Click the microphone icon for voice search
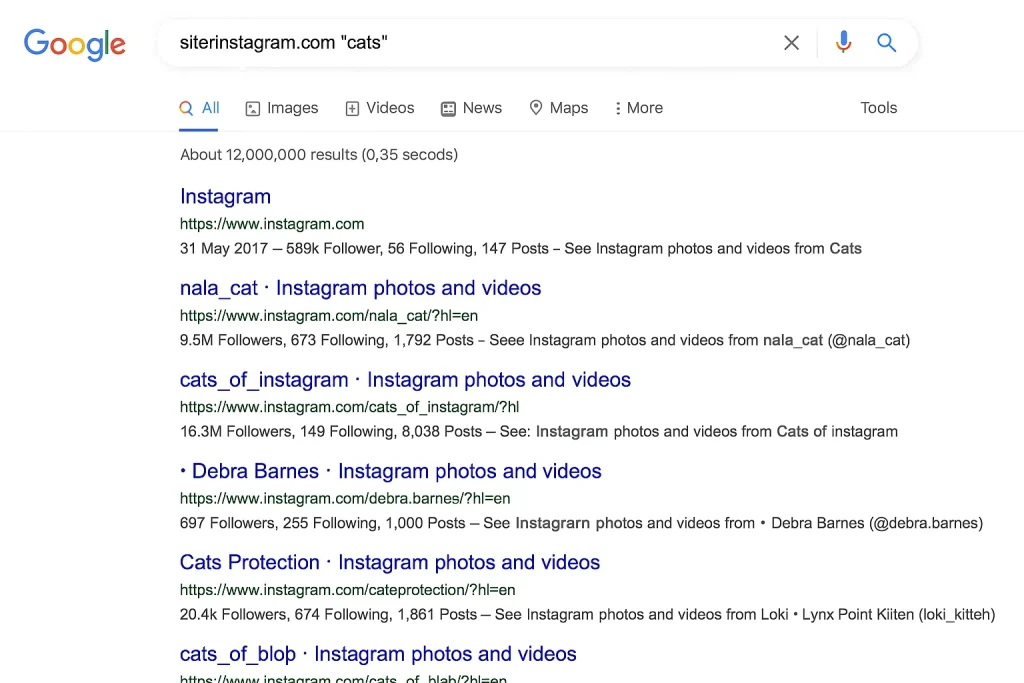The height and width of the screenshot is (683, 1024). tap(843, 42)
